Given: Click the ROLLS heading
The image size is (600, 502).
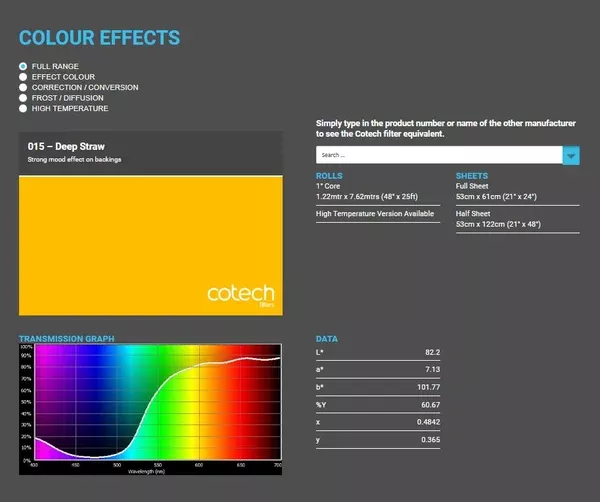Looking at the screenshot, I should (329, 176).
